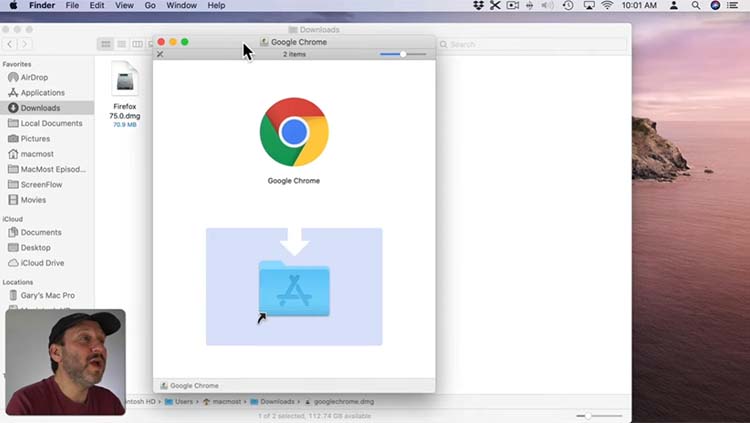This screenshot has width=750, height=423.
Task: Open the Finder menu
Action: 42,5
